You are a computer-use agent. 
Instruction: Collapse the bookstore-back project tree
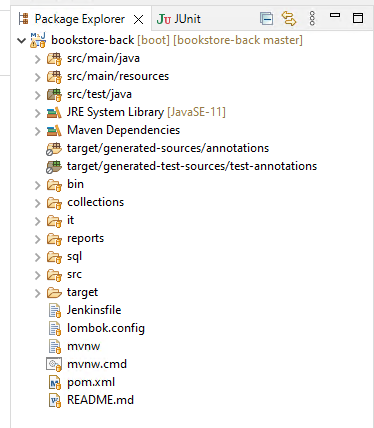21,41
